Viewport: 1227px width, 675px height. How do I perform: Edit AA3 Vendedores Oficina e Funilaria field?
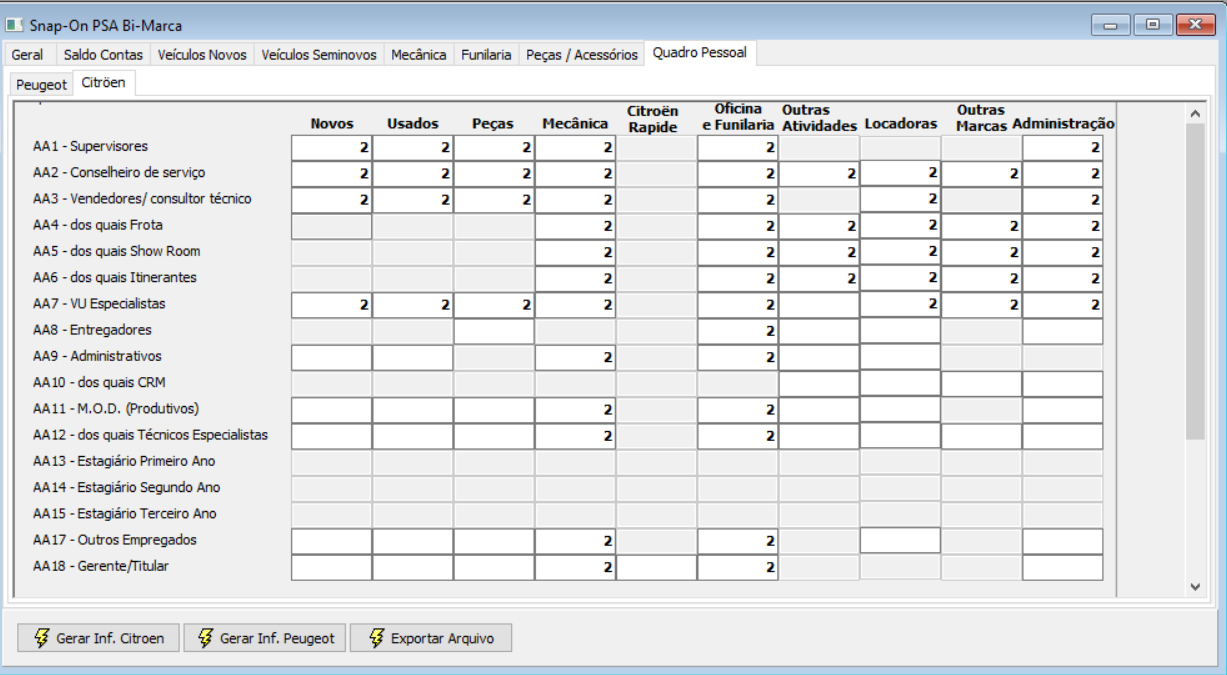[737, 200]
